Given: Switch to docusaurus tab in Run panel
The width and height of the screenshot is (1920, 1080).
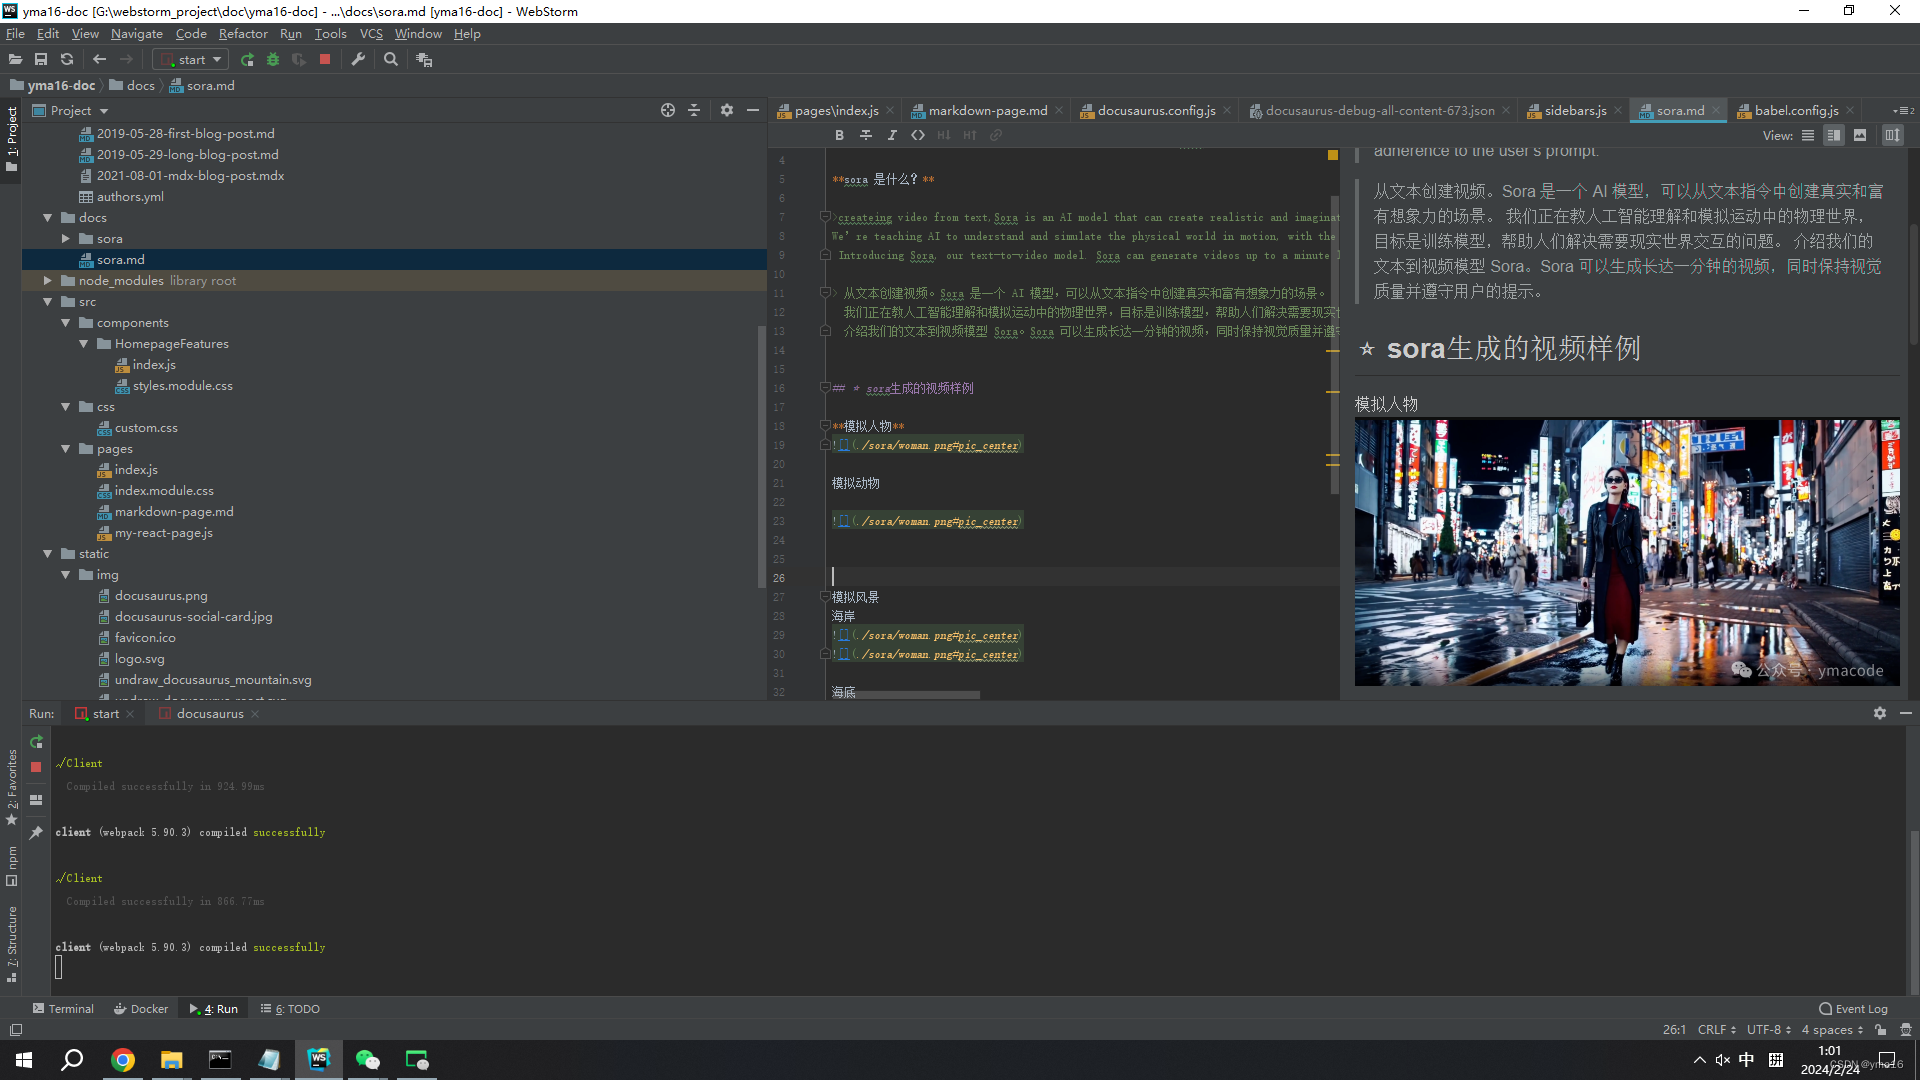Looking at the screenshot, I should [210, 714].
